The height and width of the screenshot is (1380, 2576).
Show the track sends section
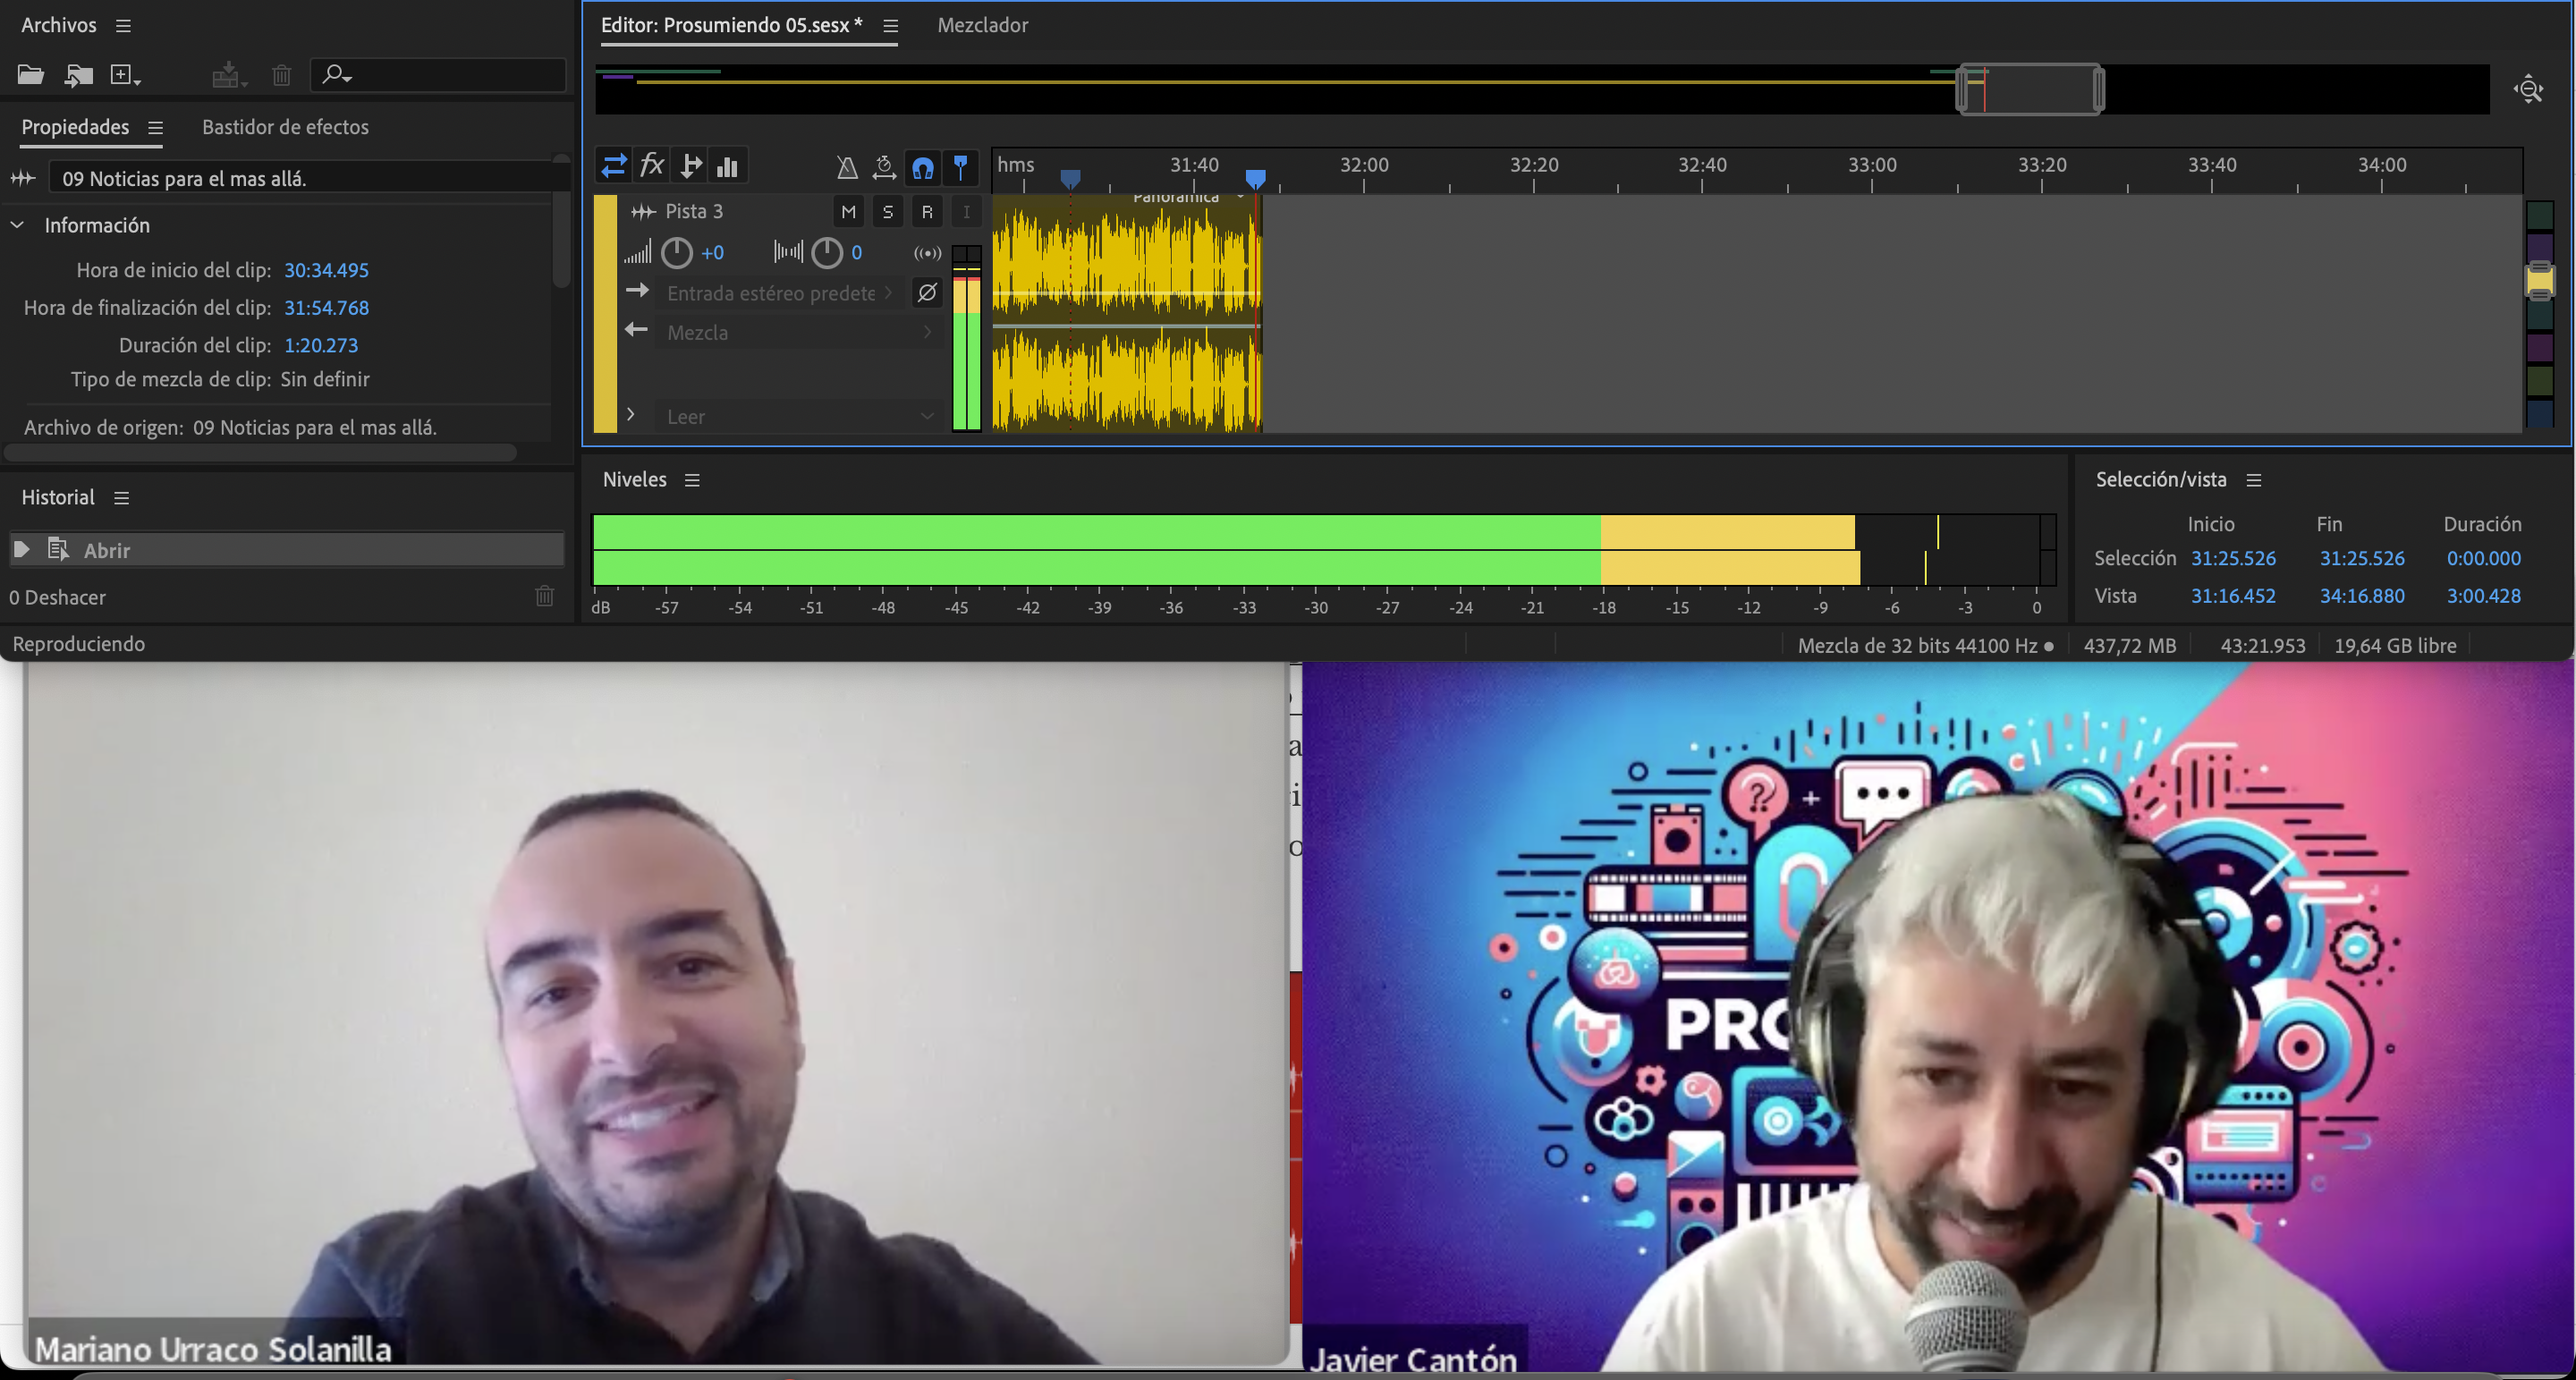click(x=690, y=165)
